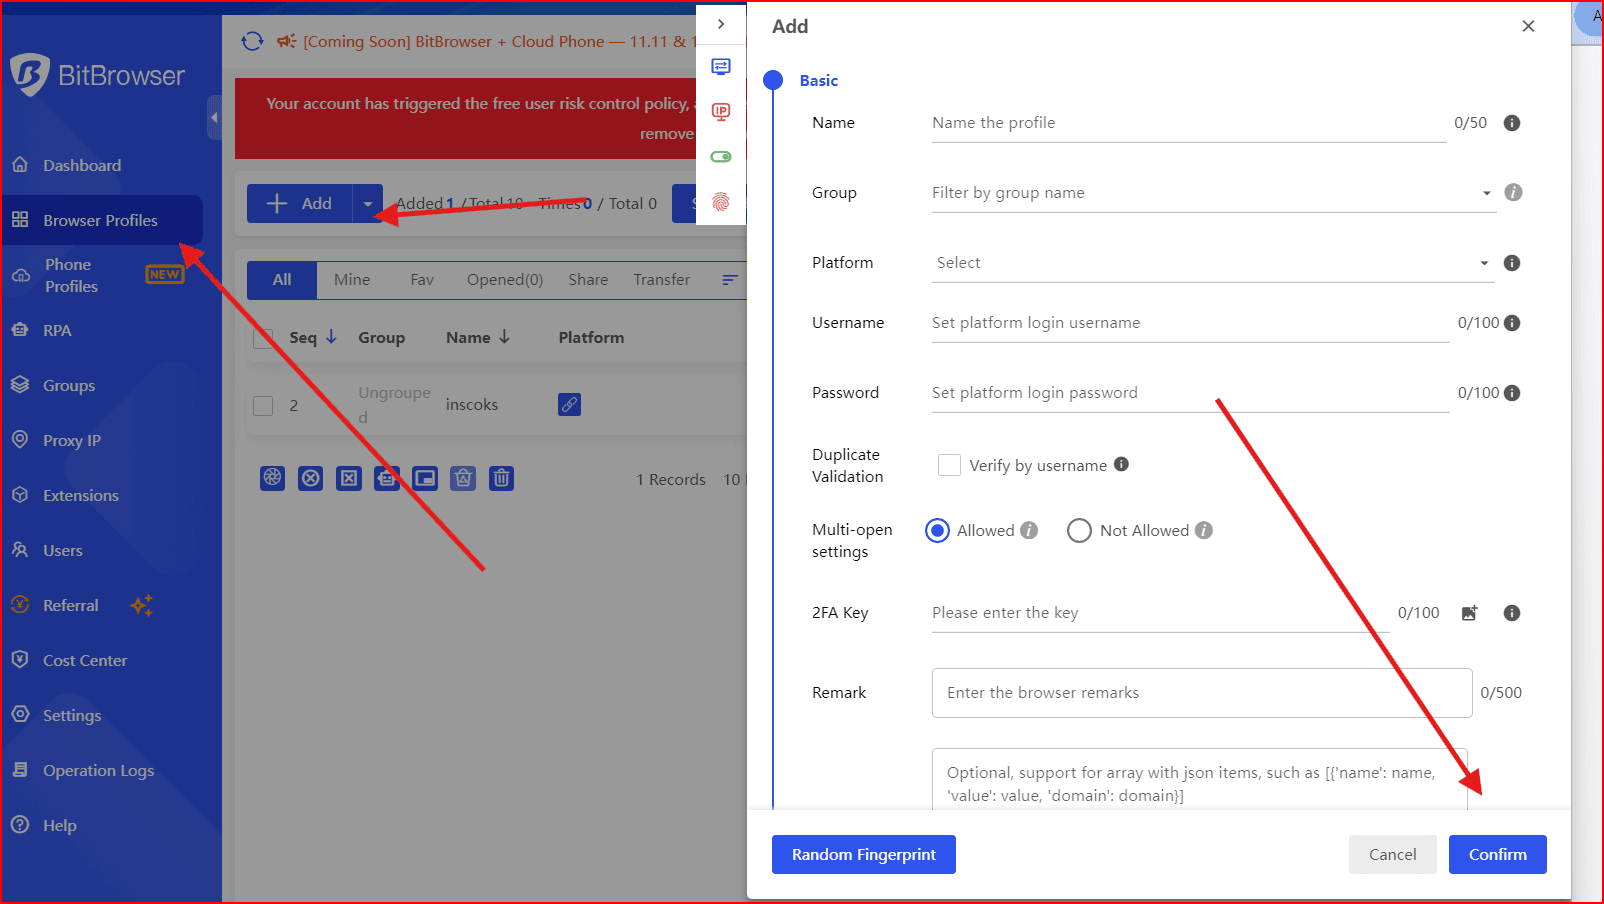Click the column filter lines icon beside Transfer
This screenshot has height=904, width=1604.
point(730,280)
